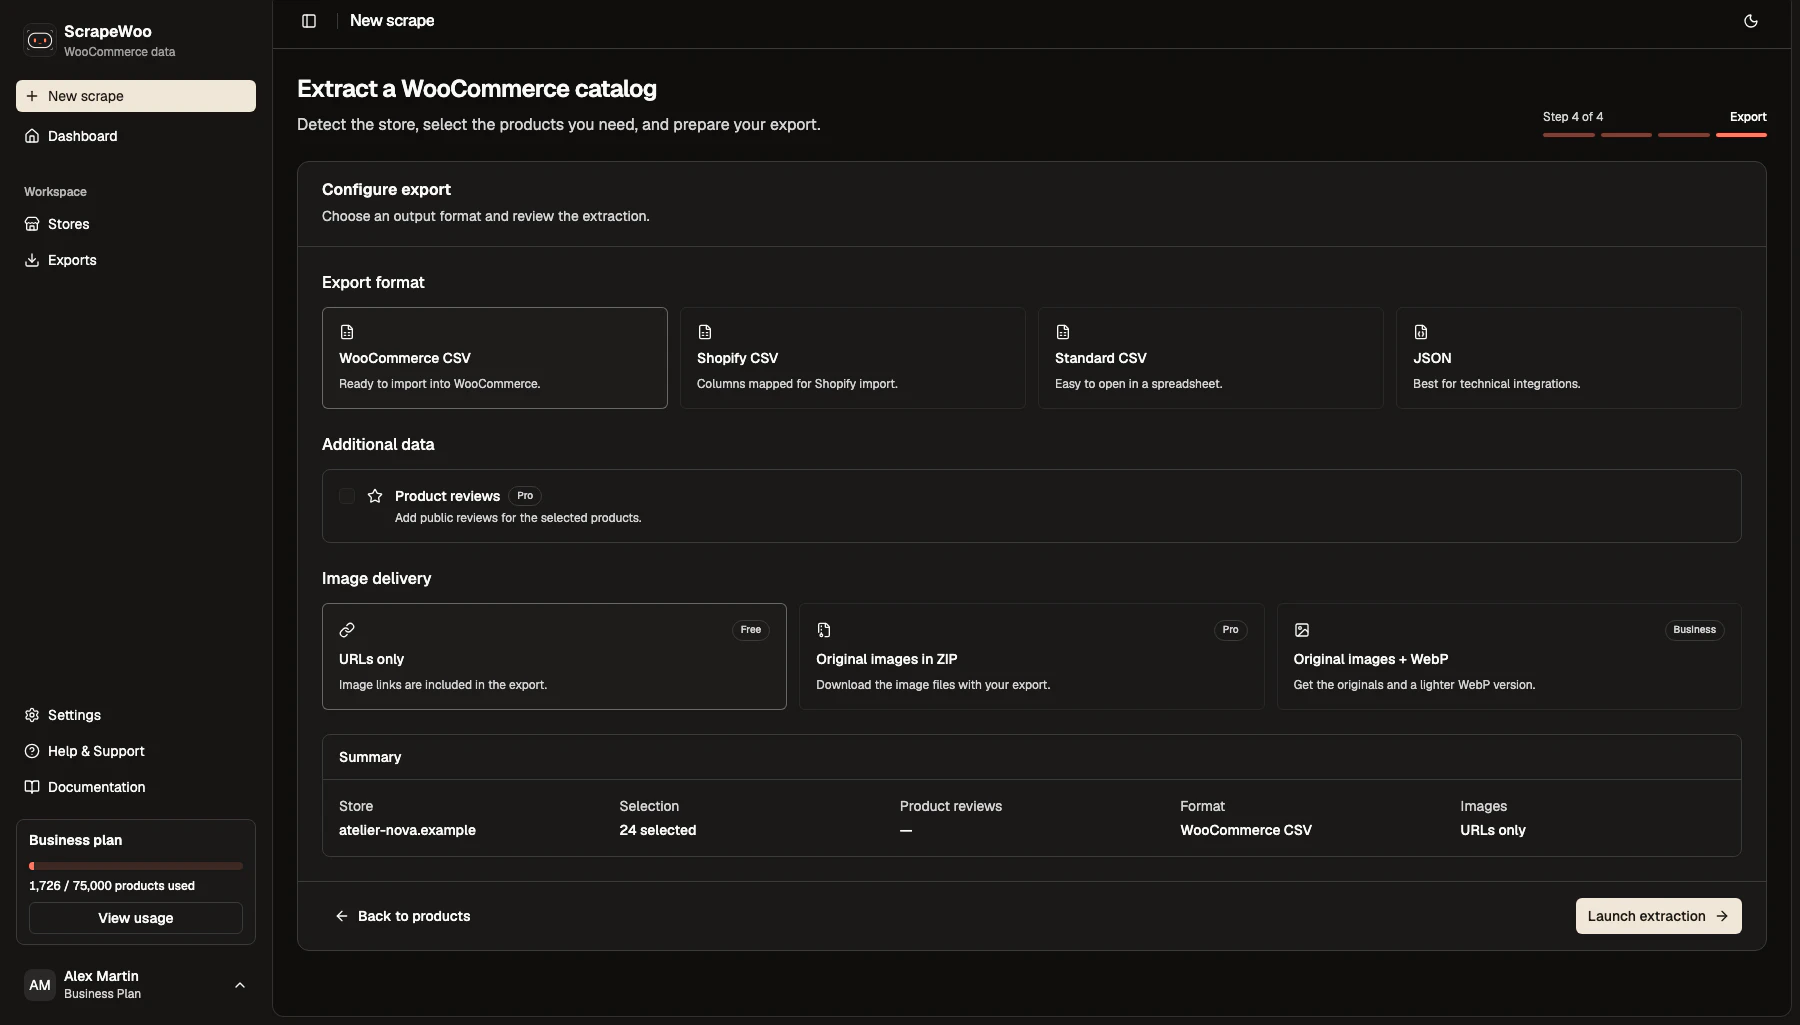Select Original images in ZIP delivery
Viewport: 1800px width, 1025px height.
tap(1032, 656)
